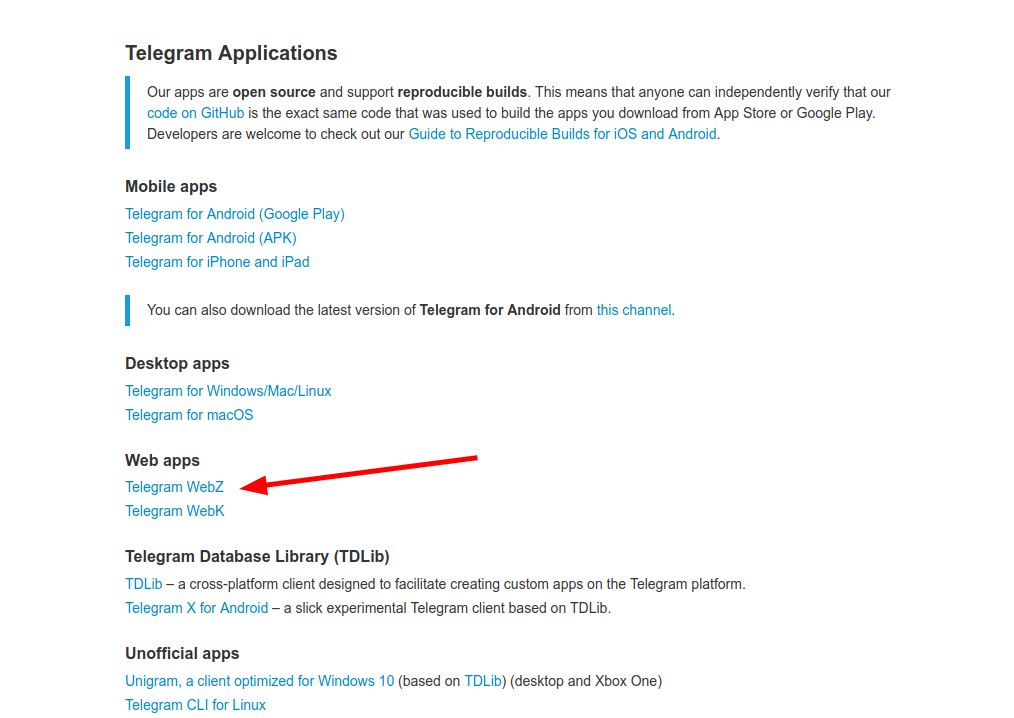Click the Unofficial apps heading

(182, 653)
